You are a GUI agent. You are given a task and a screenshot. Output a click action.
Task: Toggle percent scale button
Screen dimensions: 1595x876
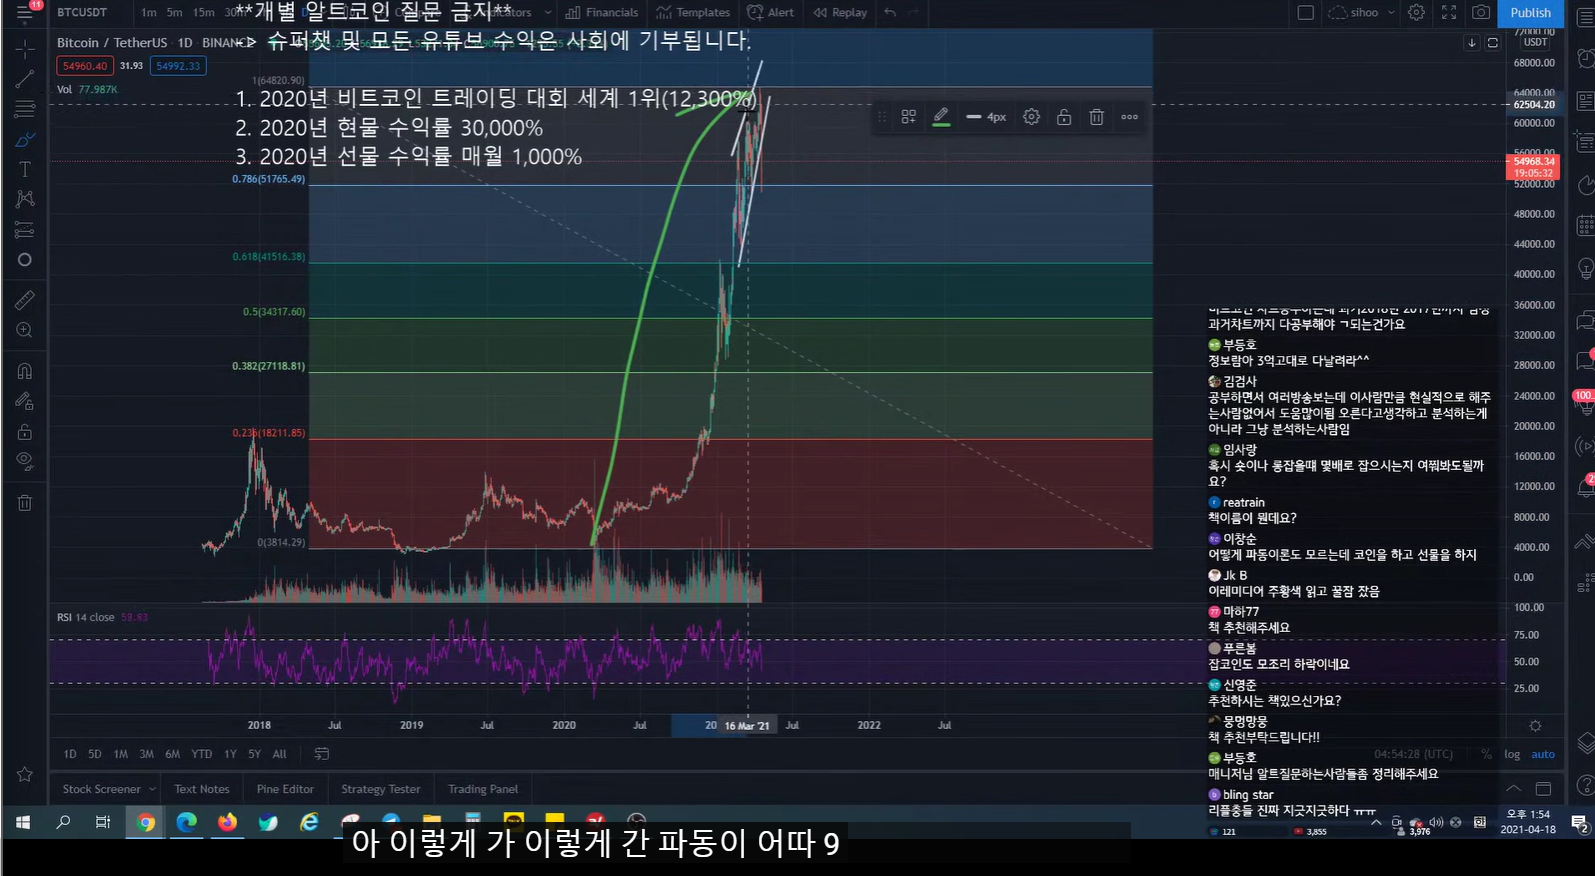1486,754
